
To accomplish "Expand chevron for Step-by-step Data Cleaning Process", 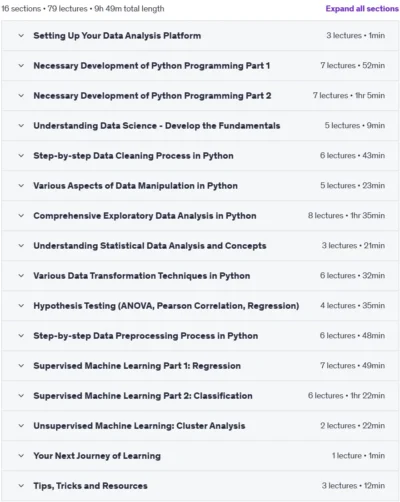I will [21, 155].
